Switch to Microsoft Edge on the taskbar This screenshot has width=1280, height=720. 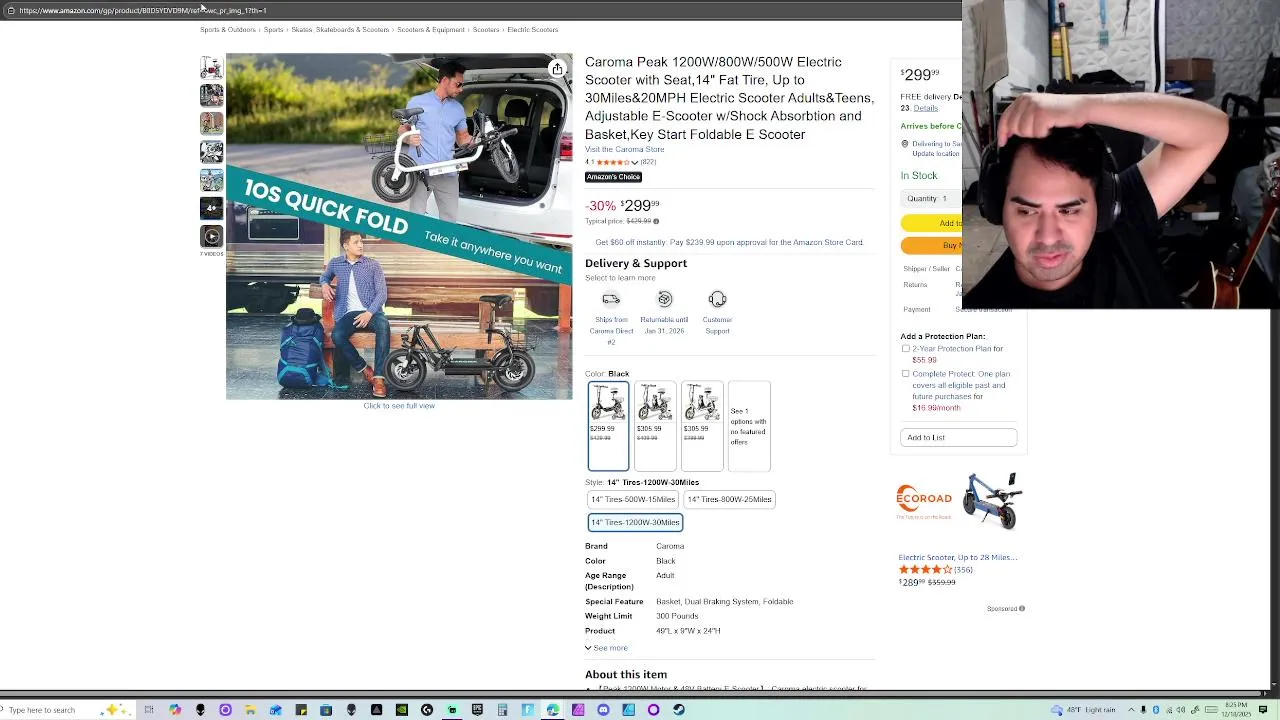pos(552,710)
